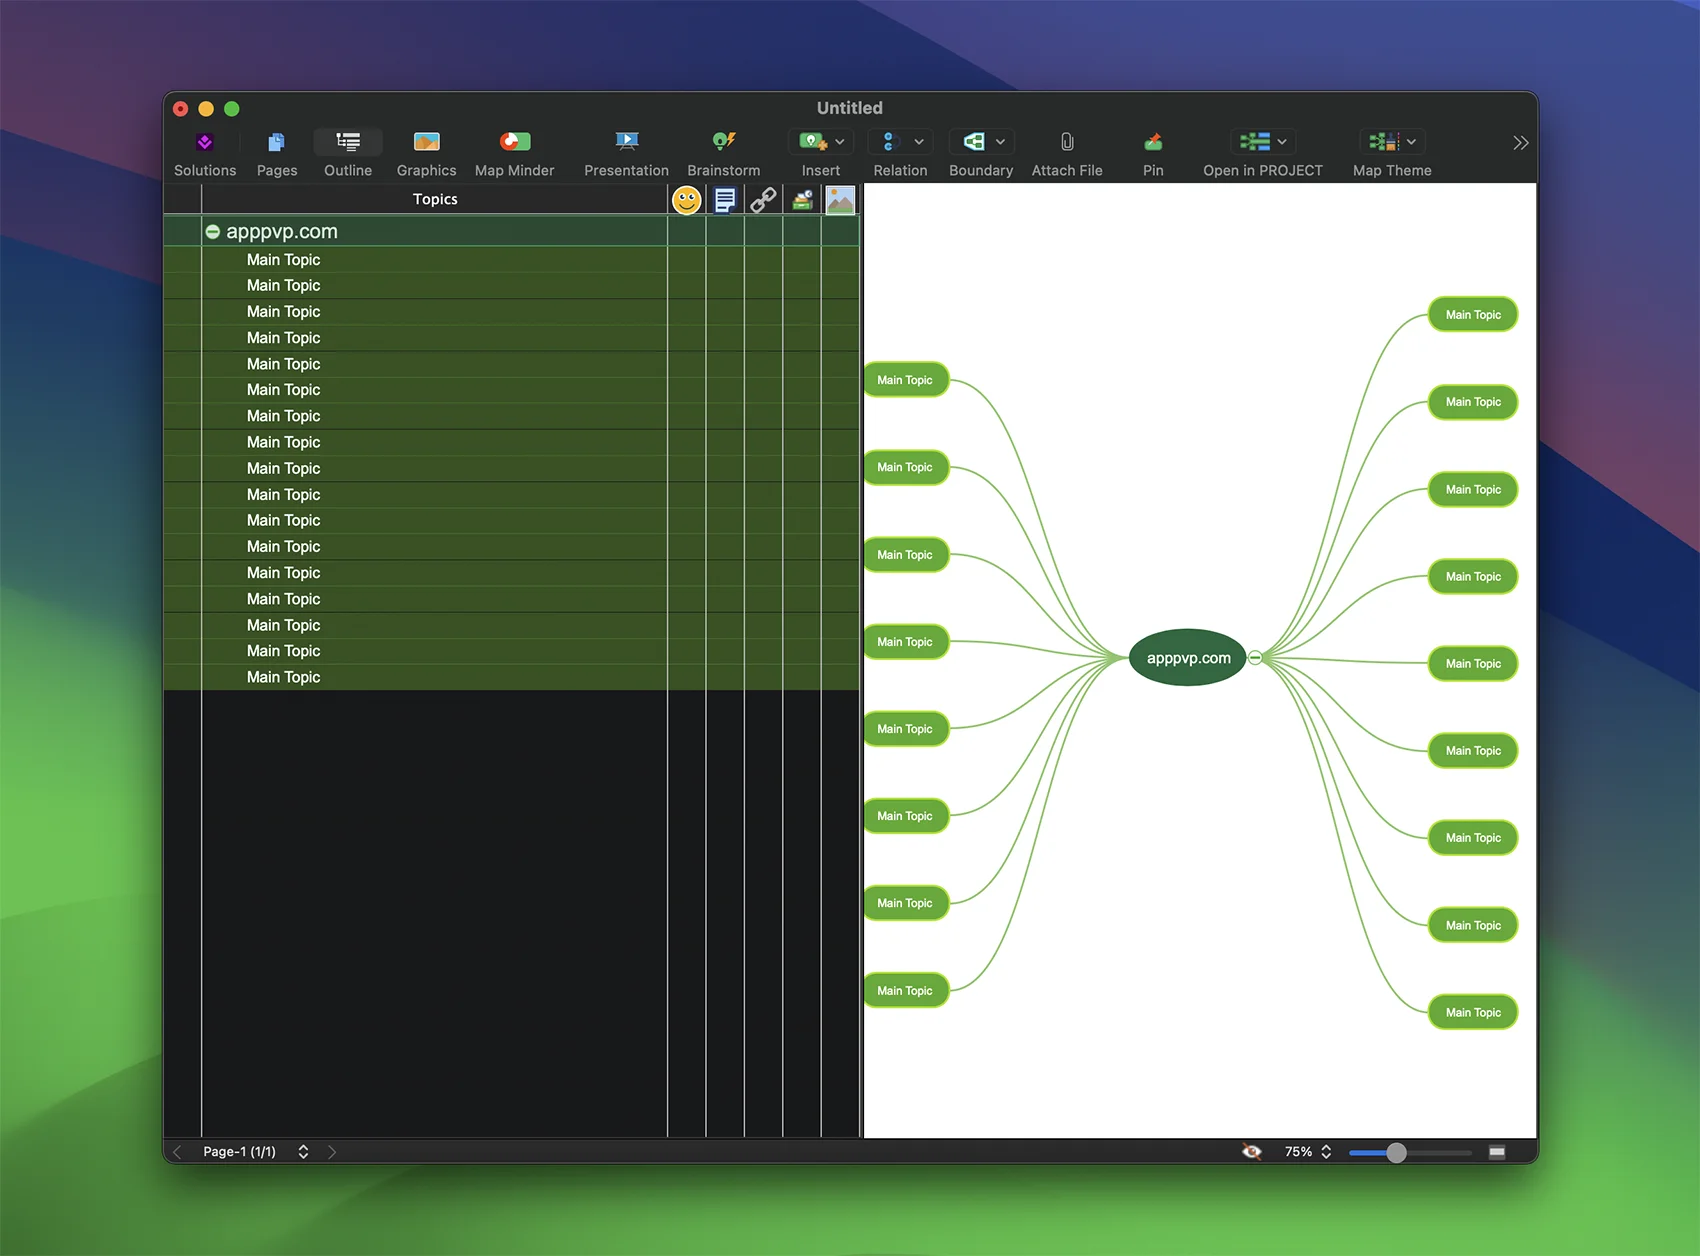Screen dimensions: 1700x1256
Task: Select the first Main Topic outline row
Action: click(511, 260)
